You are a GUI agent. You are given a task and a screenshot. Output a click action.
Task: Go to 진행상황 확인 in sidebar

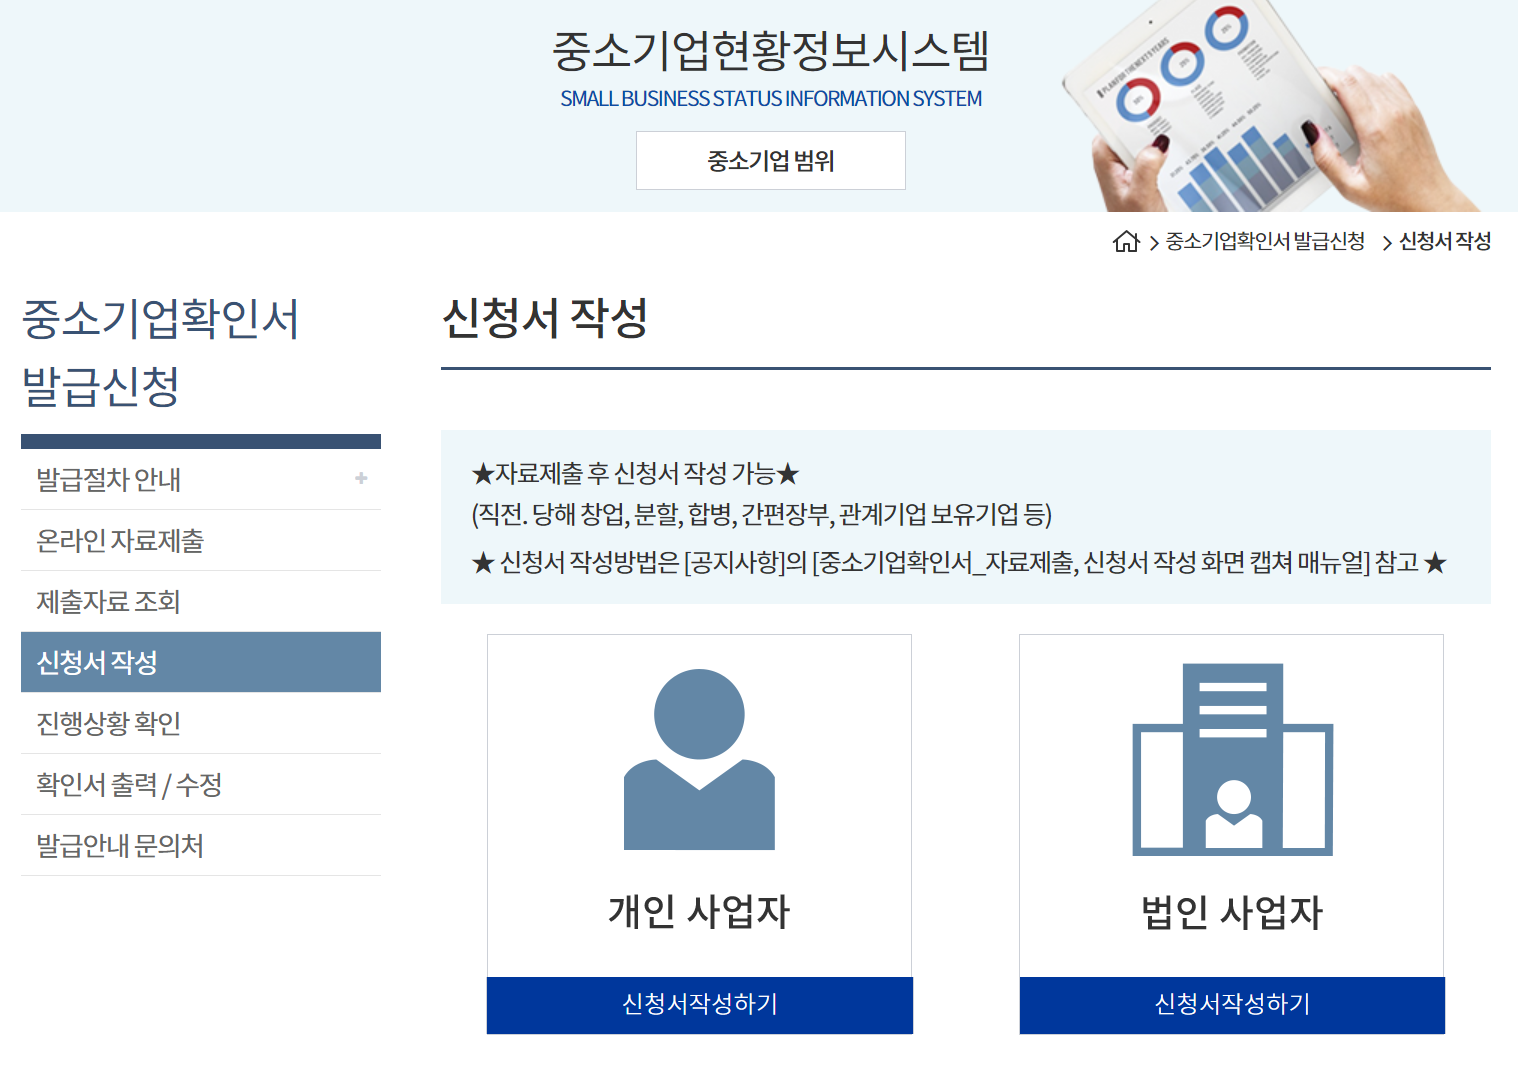tap(201, 723)
